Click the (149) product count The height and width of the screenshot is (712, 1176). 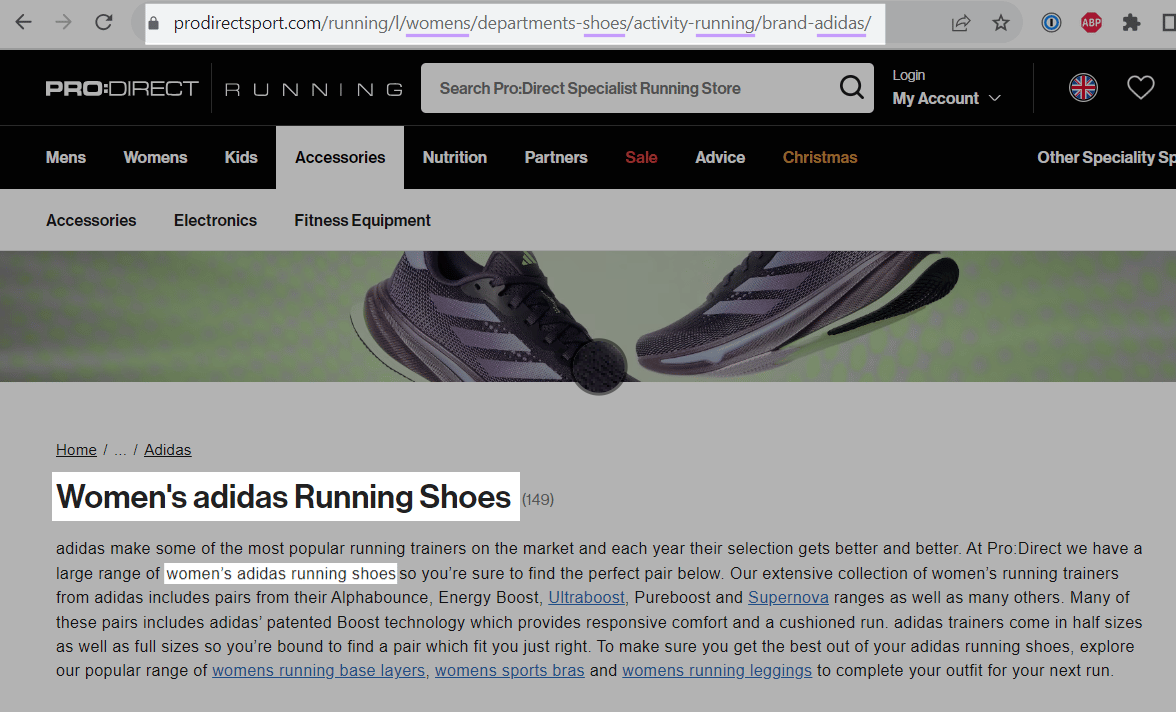(x=538, y=500)
